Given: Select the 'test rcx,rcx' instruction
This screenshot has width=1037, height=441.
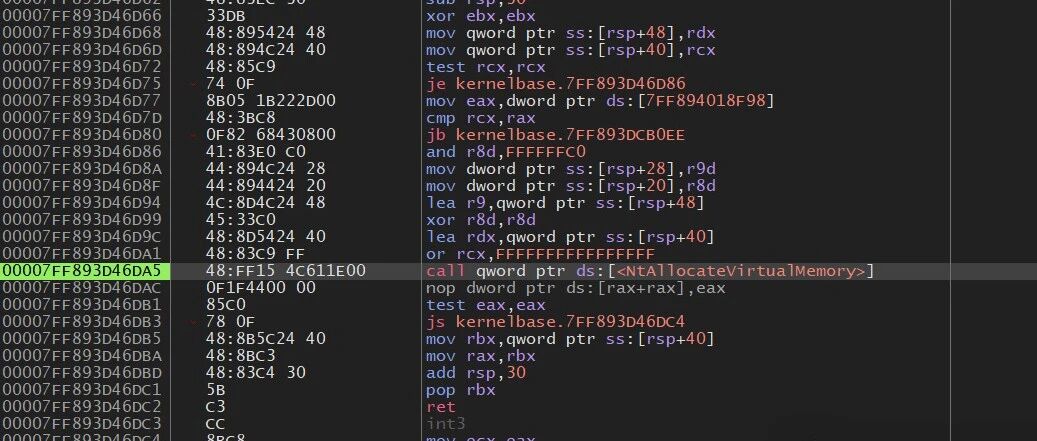Looking at the screenshot, I should pyautogui.click(x=485, y=67).
